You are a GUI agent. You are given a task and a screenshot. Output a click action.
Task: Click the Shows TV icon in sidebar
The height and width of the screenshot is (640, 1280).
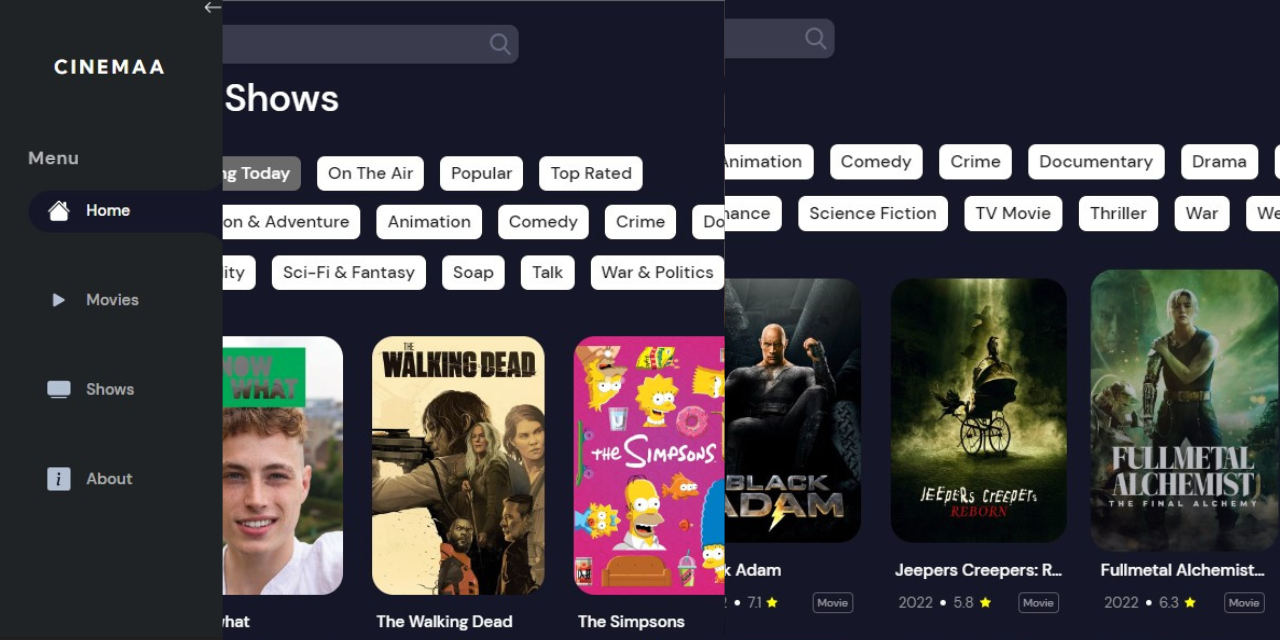click(x=59, y=389)
